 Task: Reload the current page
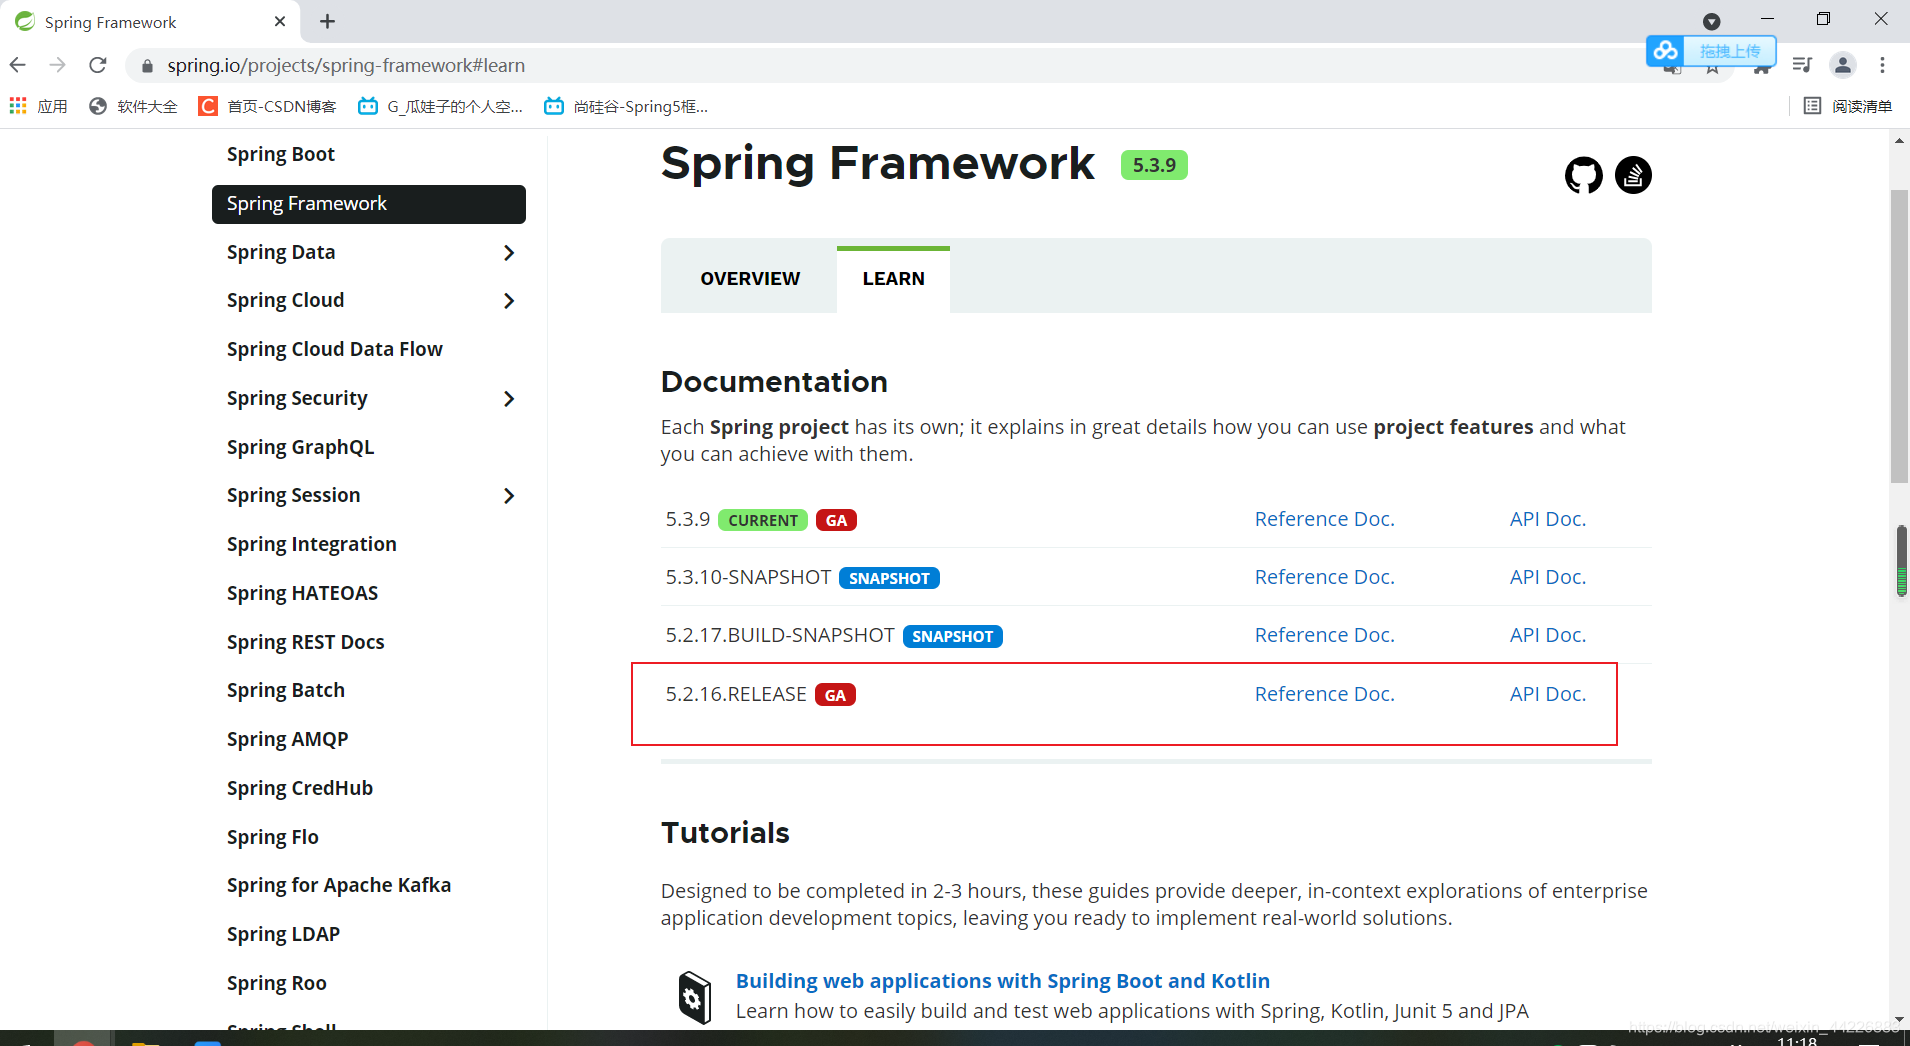coord(98,65)
